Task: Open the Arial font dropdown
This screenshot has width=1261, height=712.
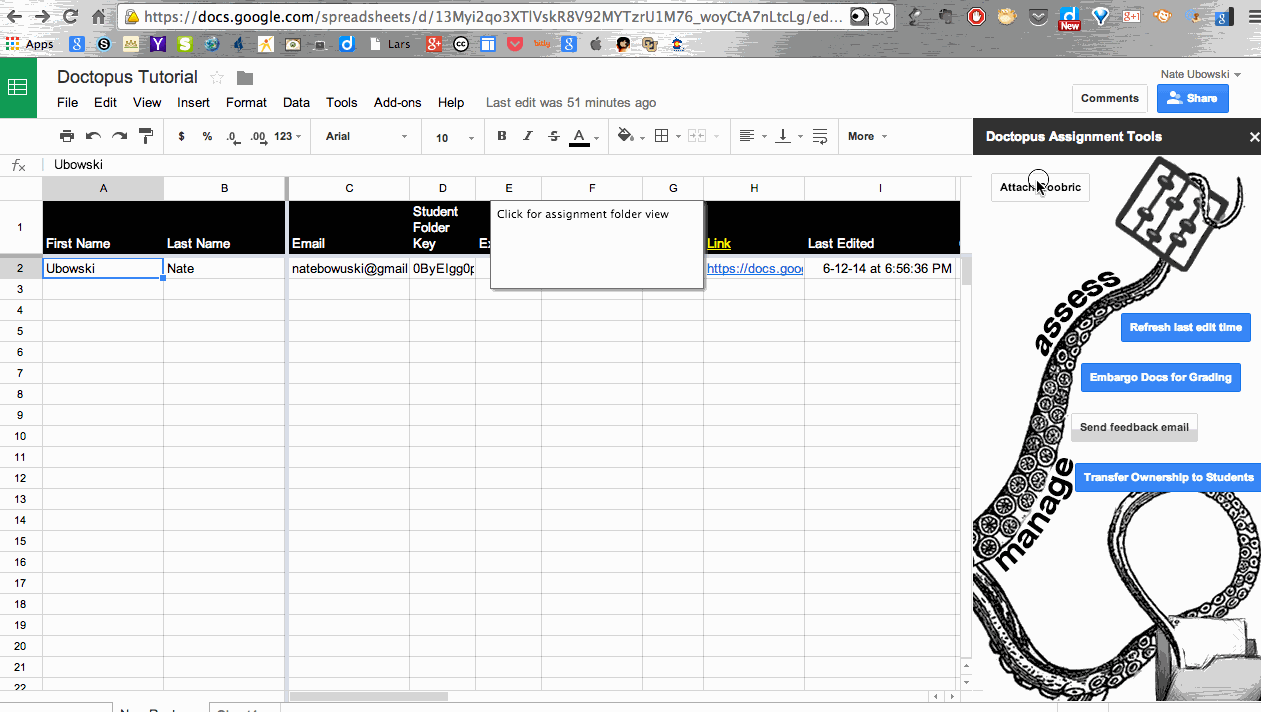Action: pyautogui.click(x=366, y=136)
